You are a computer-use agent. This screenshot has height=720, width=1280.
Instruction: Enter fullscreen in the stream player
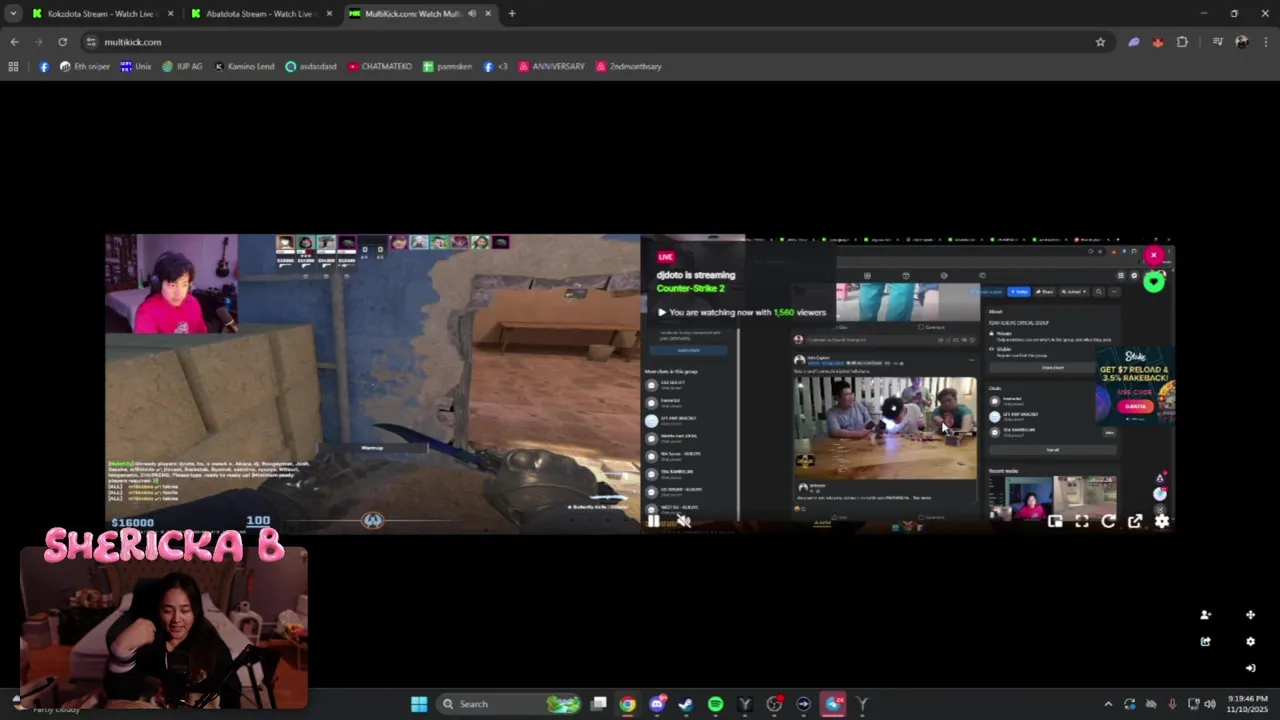pyautogui.click(x=1082, y=521)
